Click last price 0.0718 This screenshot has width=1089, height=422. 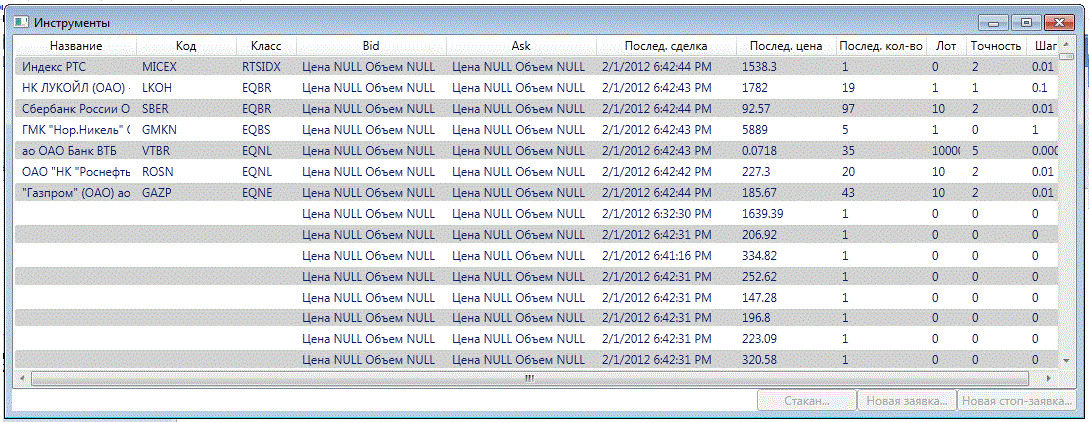(x=759, y=151)
